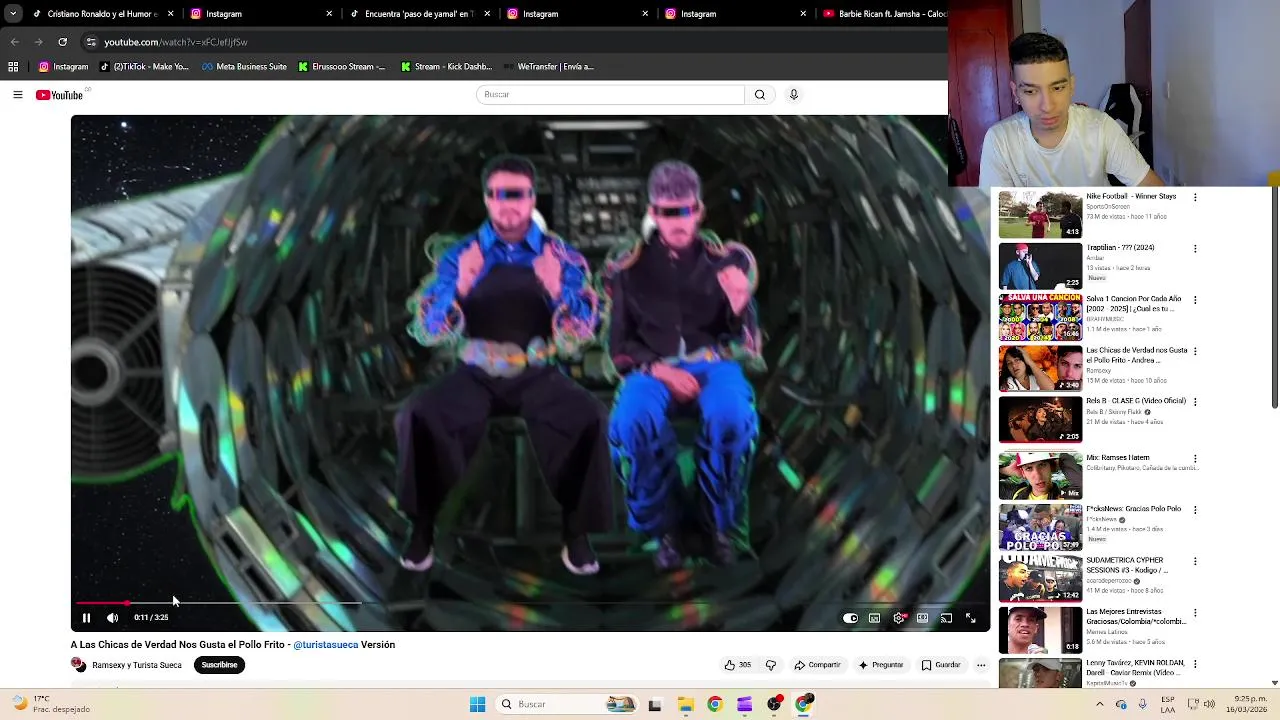Open options for Salva 1 Cancion video
Viewport: 1280px width, 720px height.
[1195, 300]
